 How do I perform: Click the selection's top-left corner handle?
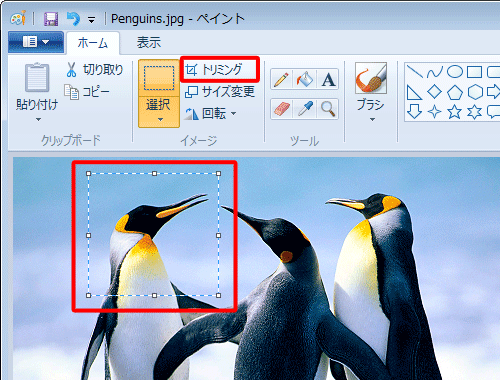pos(88,173)
